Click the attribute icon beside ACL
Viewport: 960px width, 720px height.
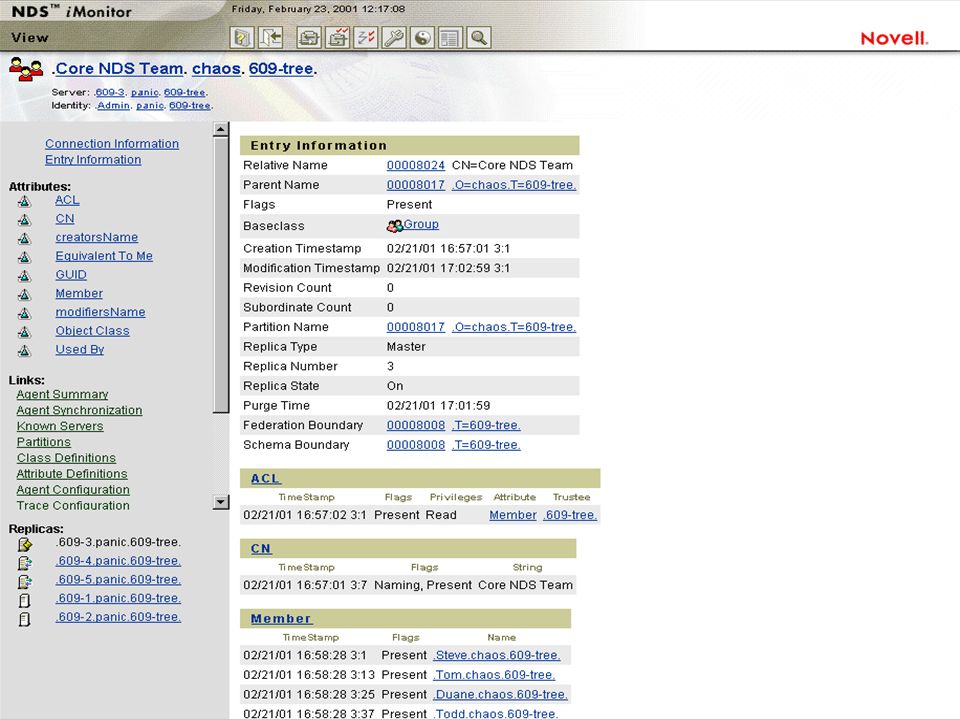[x=24, y=201]
